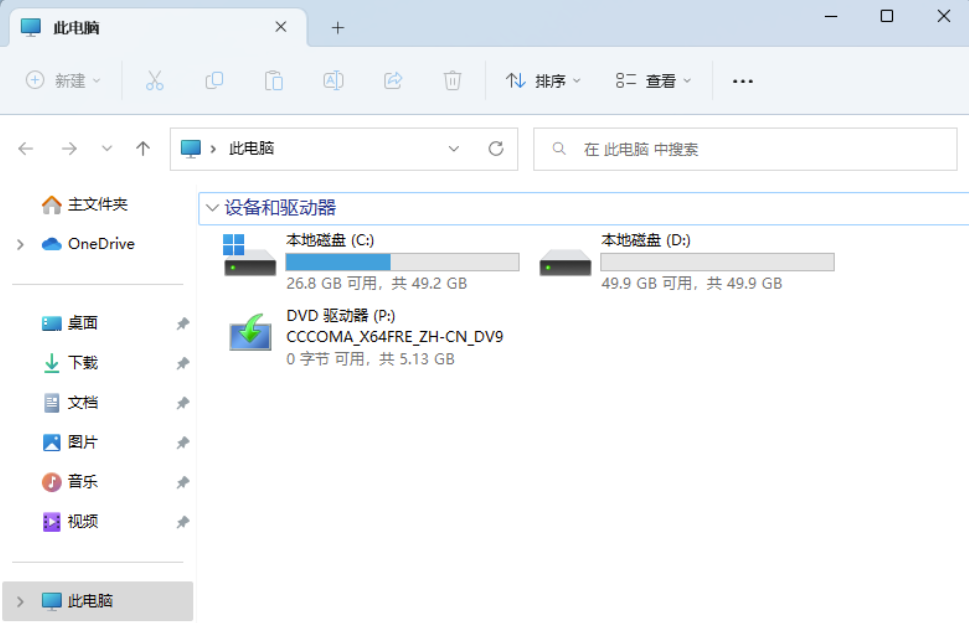The image size is (969, 623).
Task: Minimize the File Explorer window
Action: 831,17
